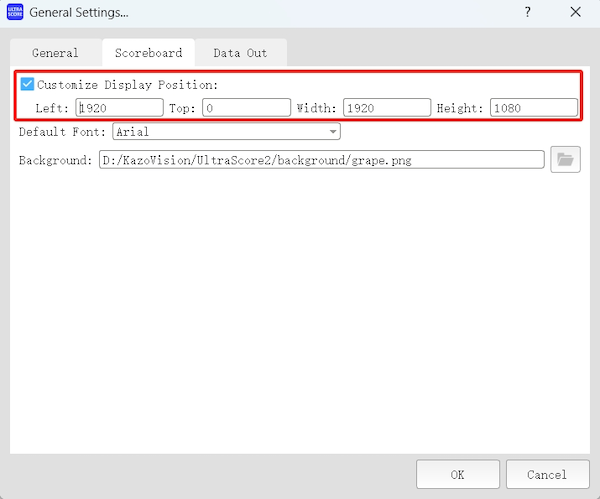Uncheck Customize Display Position checkbox
The image size is (600, 499).
coord(27,85)
